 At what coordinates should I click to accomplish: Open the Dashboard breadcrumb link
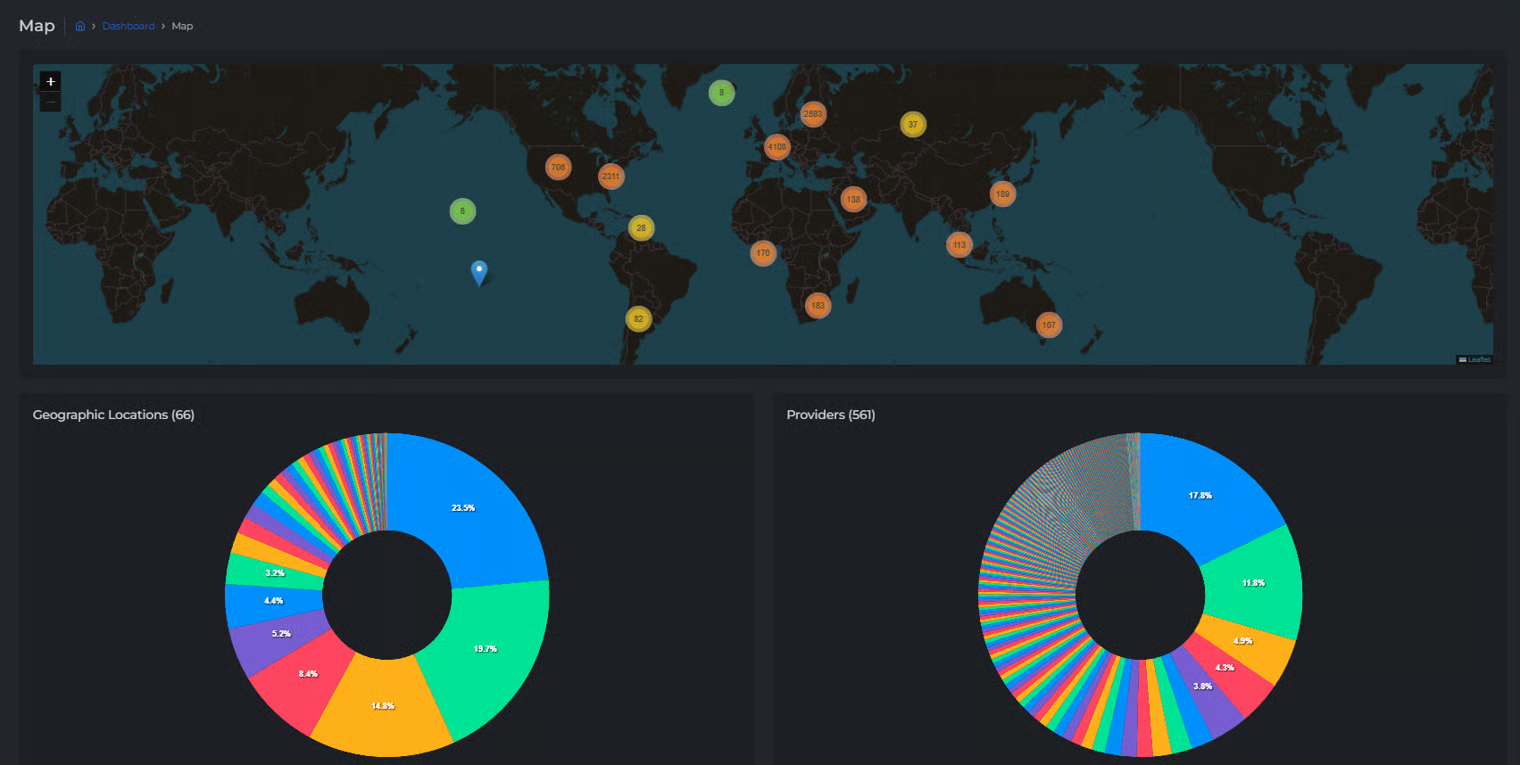pos(128,26)
